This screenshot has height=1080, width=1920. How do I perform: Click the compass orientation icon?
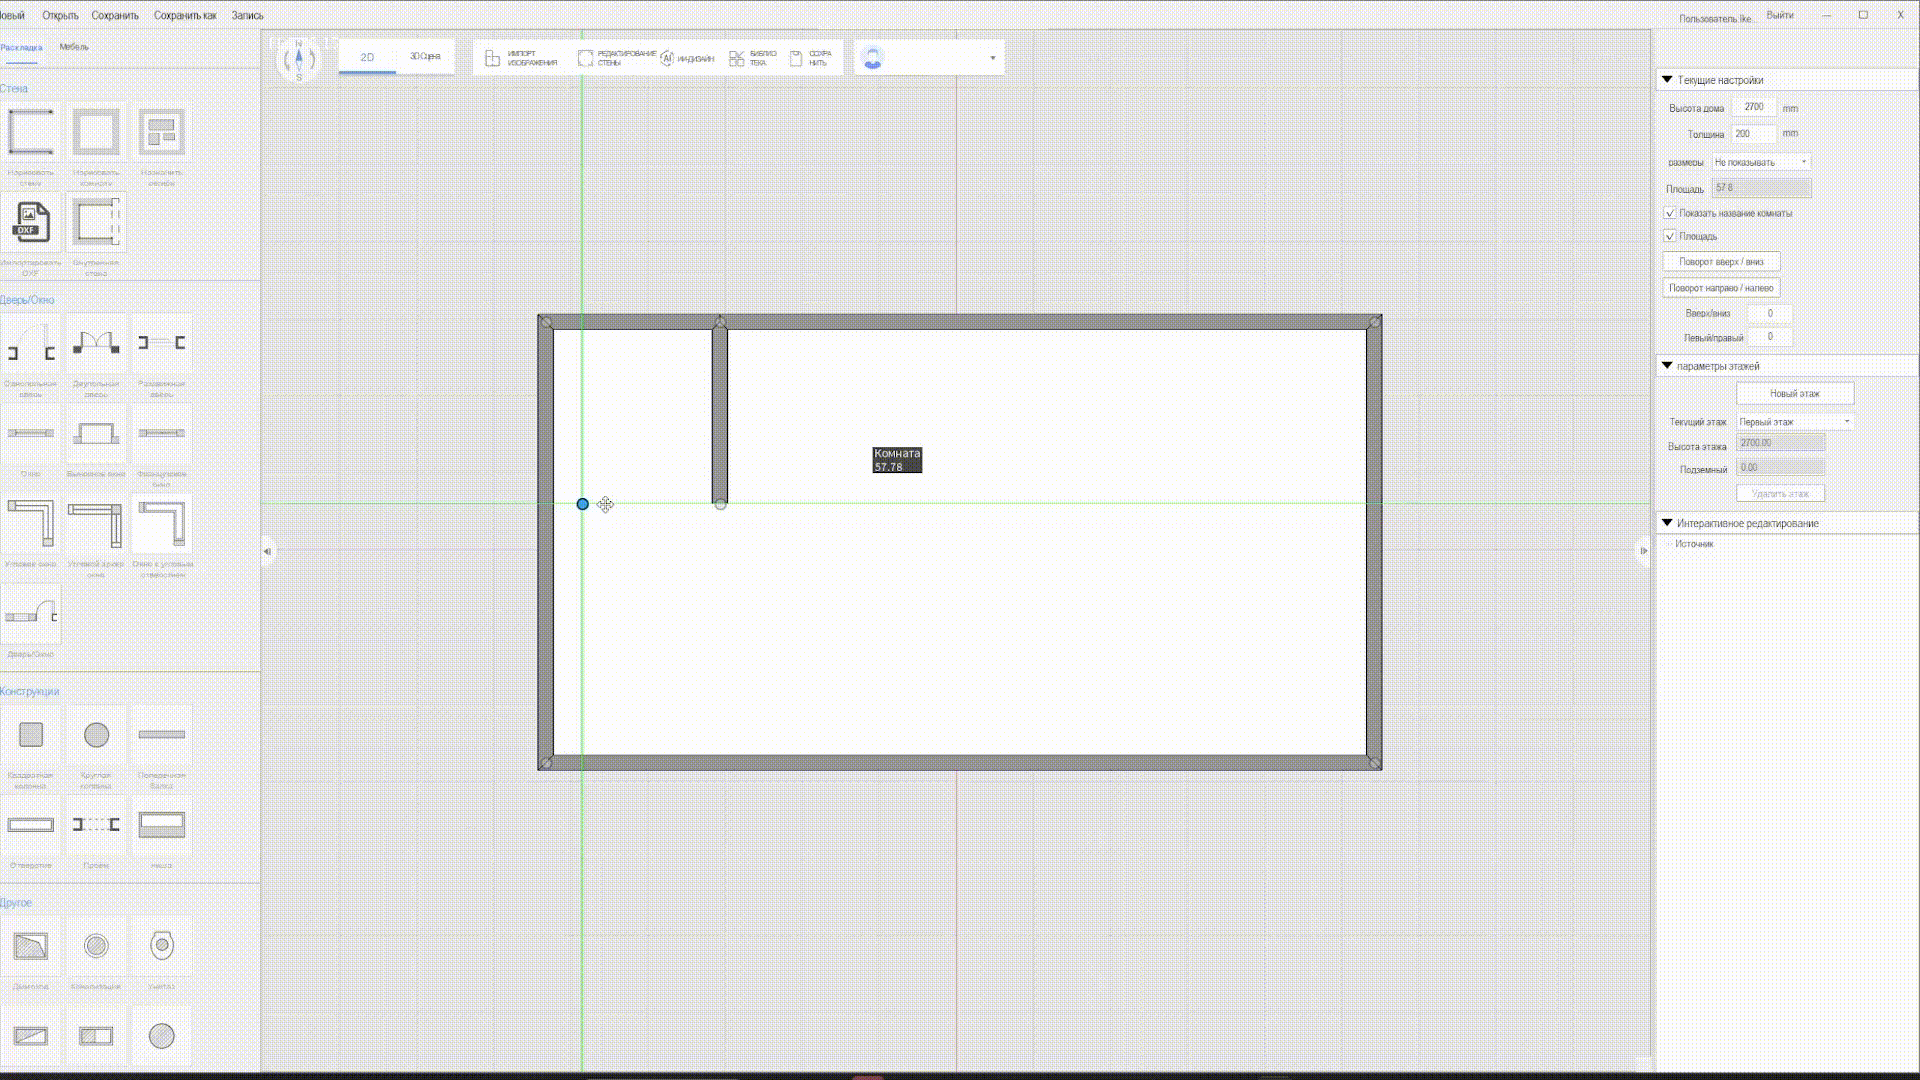(299, 59)
